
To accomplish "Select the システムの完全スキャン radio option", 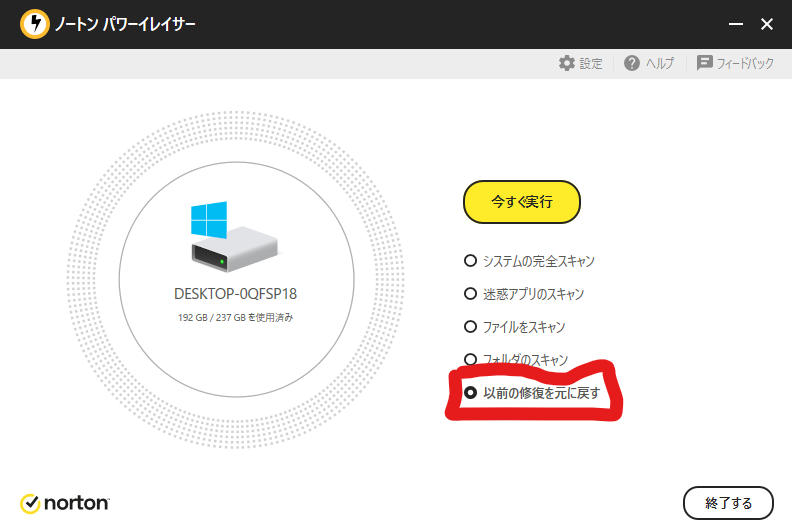I will (470, 261).
